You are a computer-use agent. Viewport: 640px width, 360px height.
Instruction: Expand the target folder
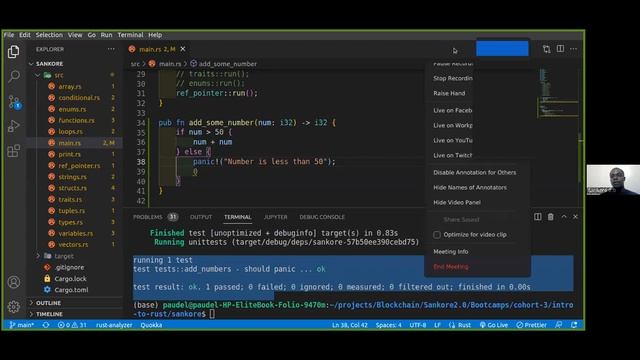(x=38, y=256)
